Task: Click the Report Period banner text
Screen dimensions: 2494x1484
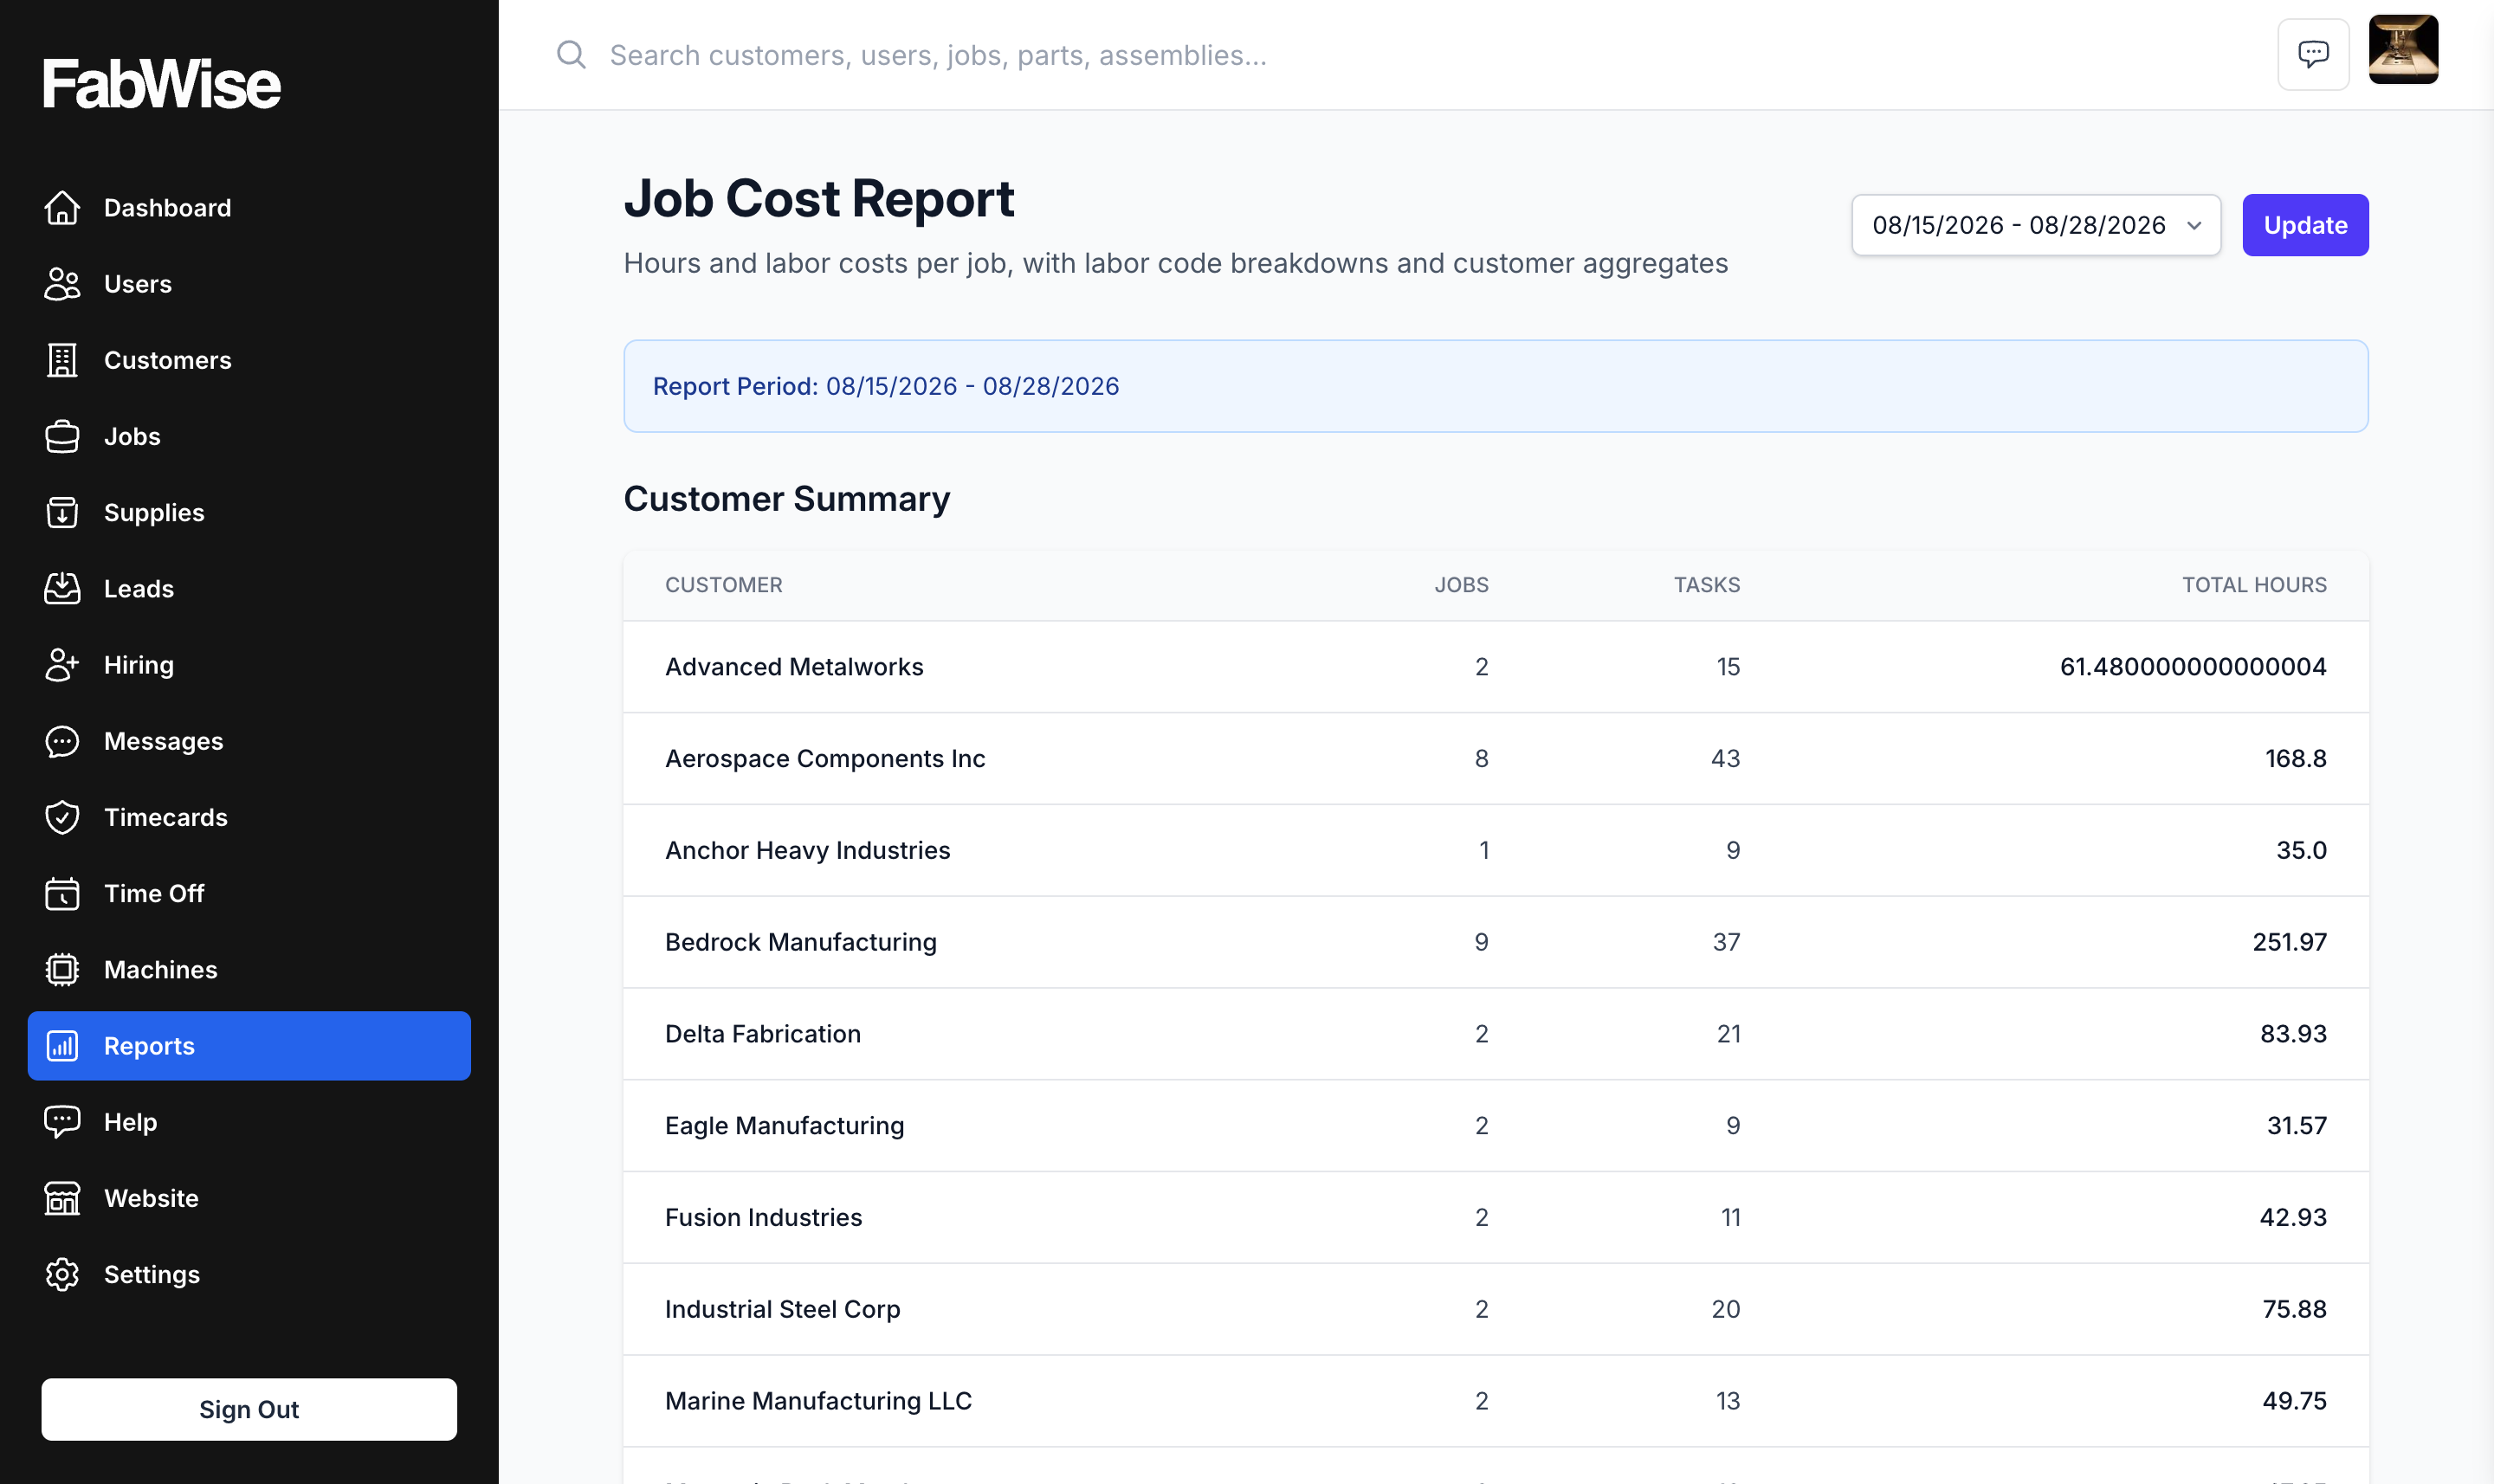Action: point(886,386)
